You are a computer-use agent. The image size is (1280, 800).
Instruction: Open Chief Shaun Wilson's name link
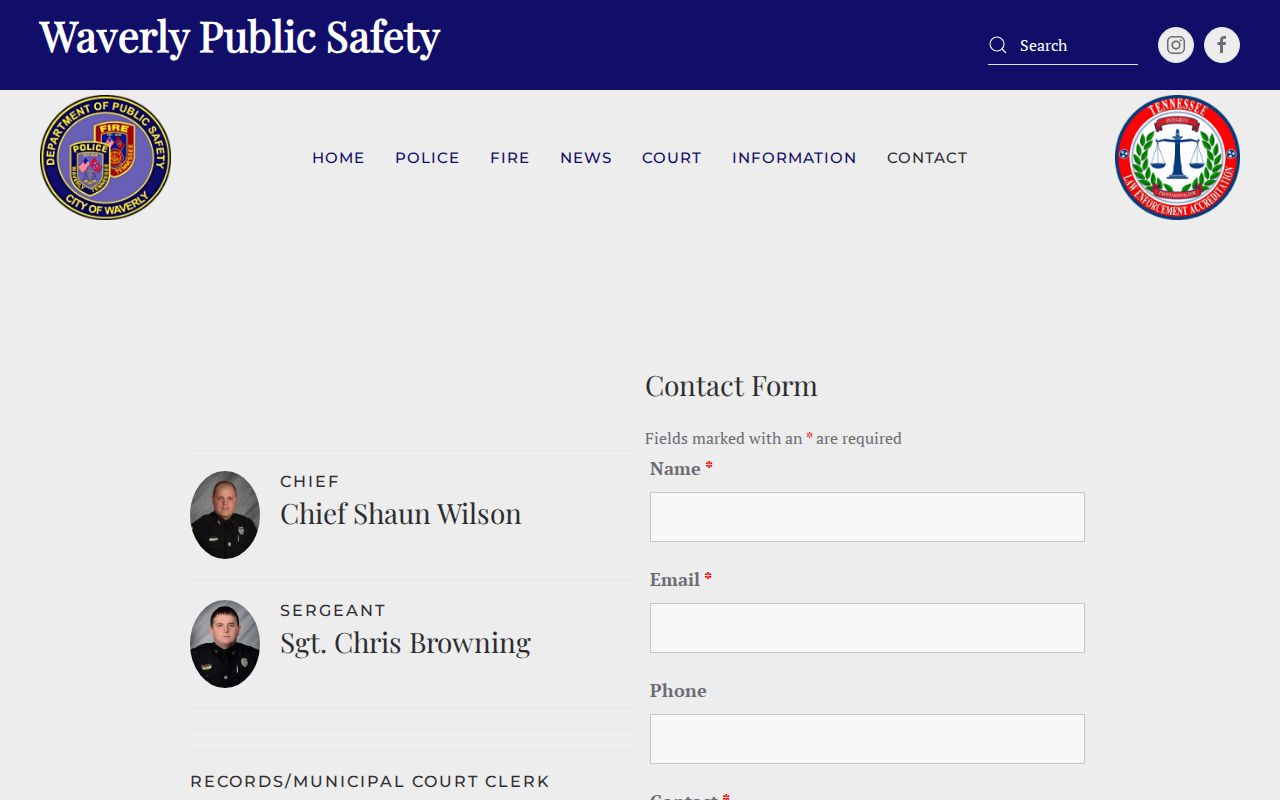point(401,514)
